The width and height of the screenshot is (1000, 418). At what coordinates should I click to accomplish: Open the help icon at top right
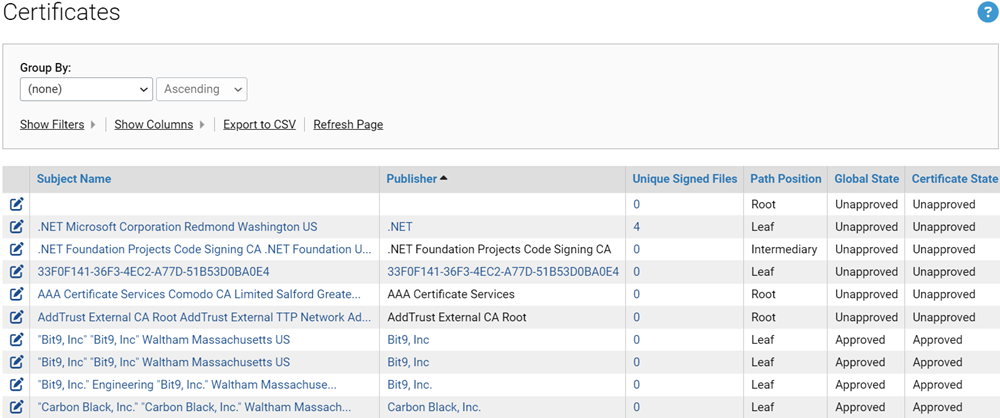pyautogui.click(x=987, y=12)
